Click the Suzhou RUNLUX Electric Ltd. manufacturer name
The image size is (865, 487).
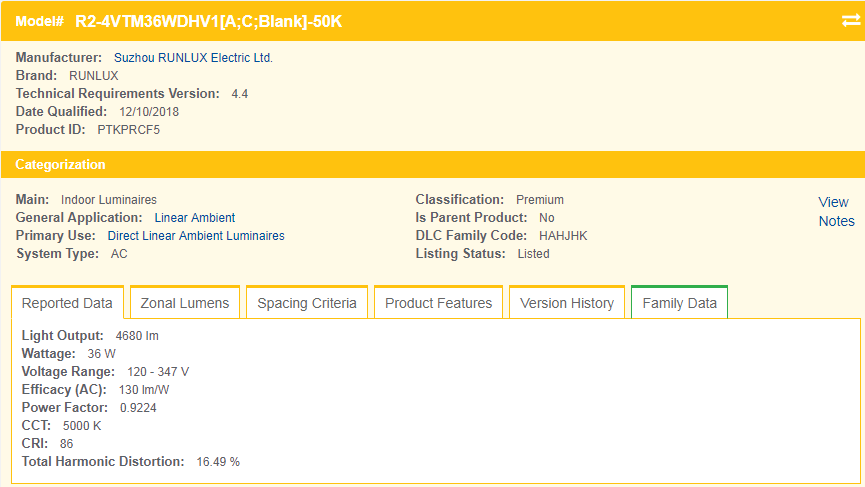click(193, 58)
